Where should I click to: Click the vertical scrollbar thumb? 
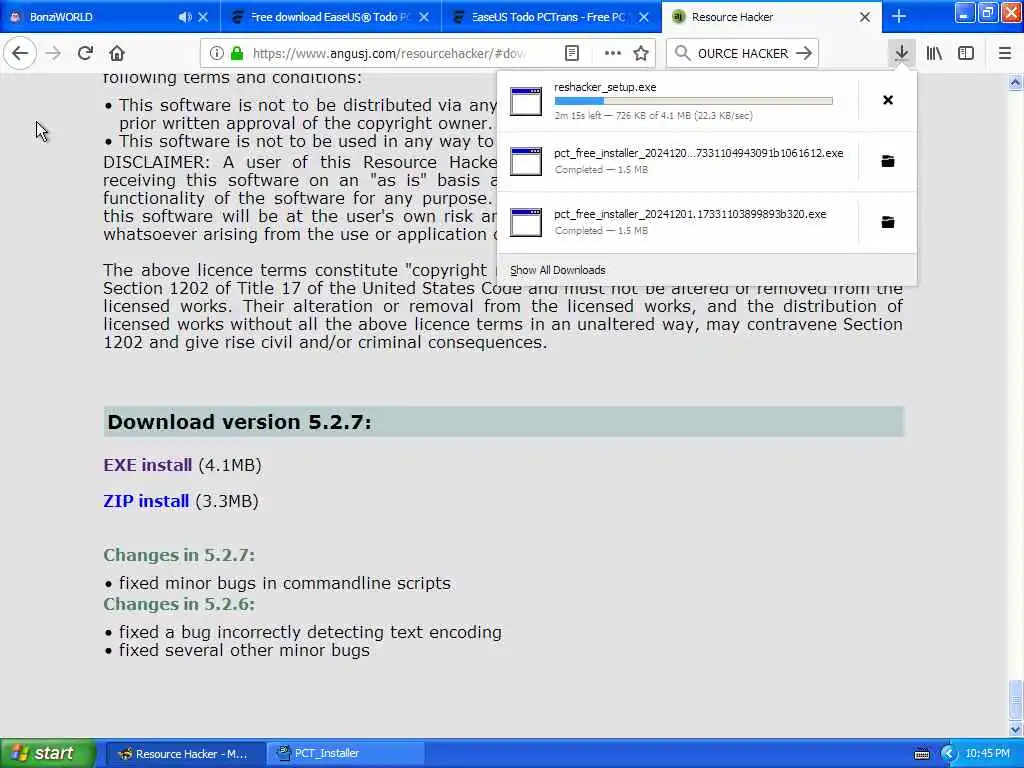(1015, 700)
